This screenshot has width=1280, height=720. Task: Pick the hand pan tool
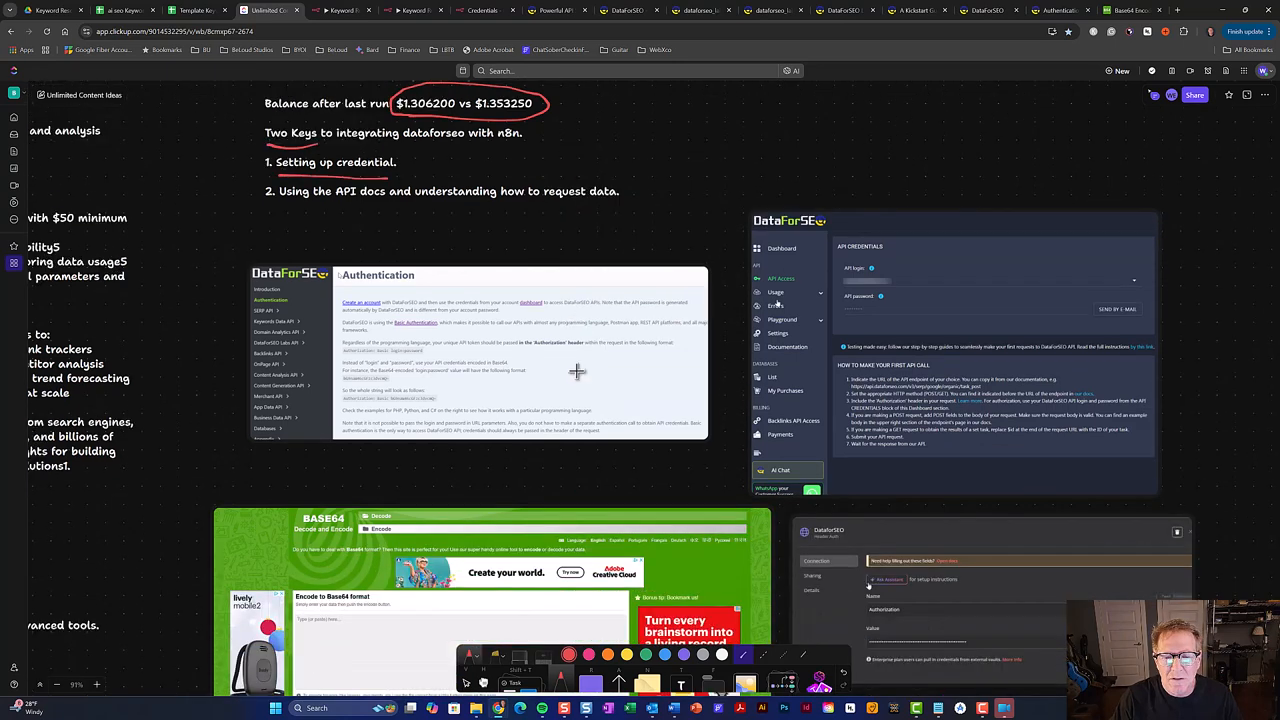(484, 683)
